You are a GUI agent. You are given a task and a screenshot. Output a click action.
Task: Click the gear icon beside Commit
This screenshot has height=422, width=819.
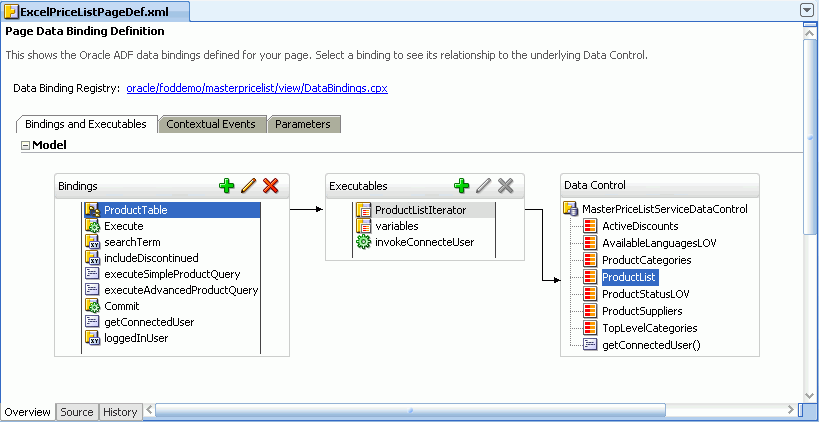pos(92,306)
